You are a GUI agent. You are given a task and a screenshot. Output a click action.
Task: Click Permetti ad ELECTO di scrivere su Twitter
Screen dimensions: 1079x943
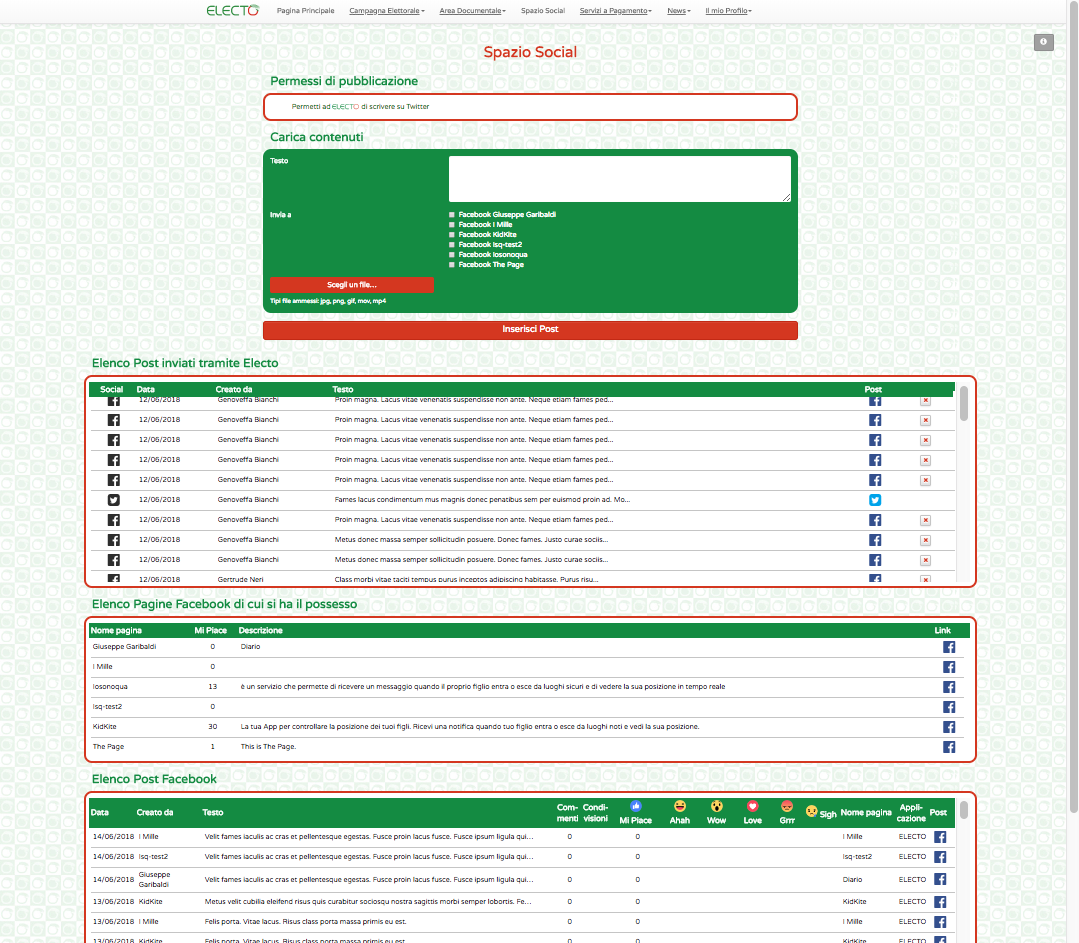pyautogui.click(x=360, y=107)
